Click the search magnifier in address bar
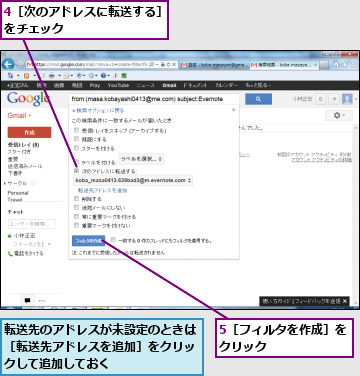Image resolution: width=360 pixels, height=376 pixels. (152, 65)
